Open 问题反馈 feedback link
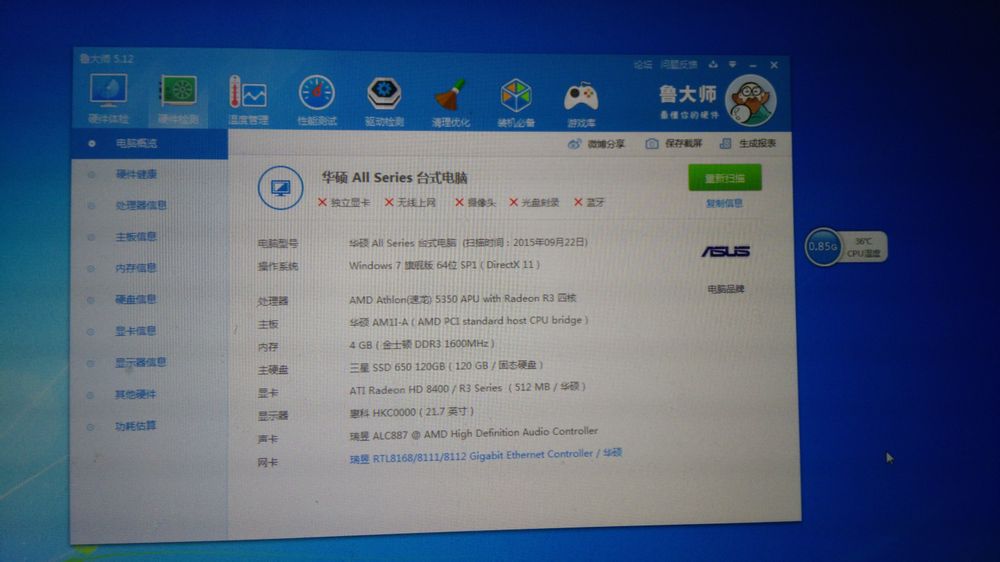 tap(679, 64)
